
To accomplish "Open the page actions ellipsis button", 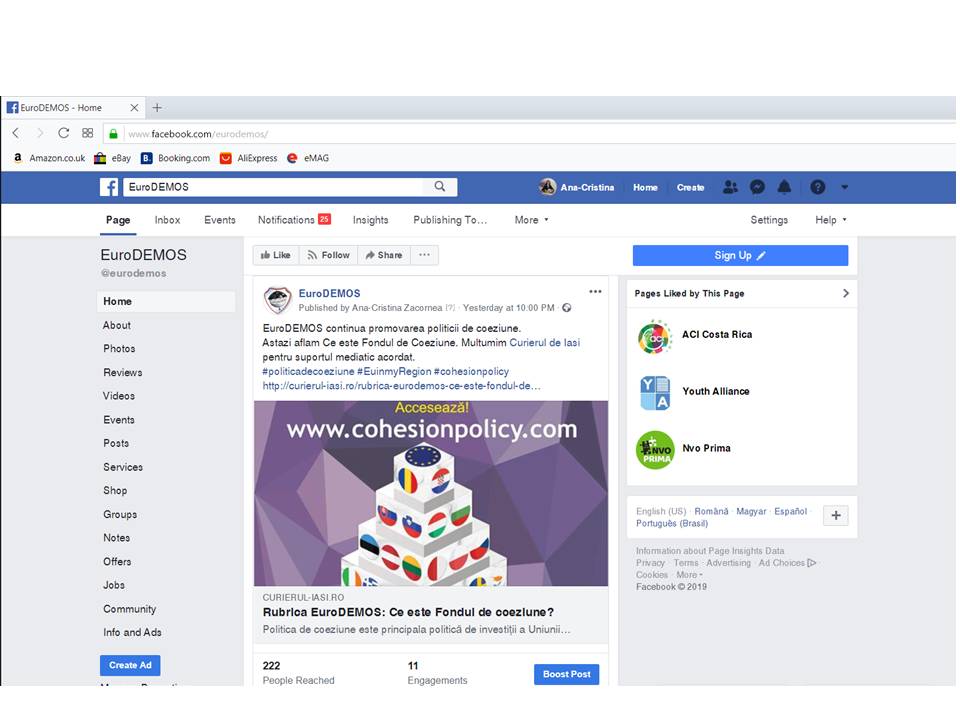I will pos(424,255).
